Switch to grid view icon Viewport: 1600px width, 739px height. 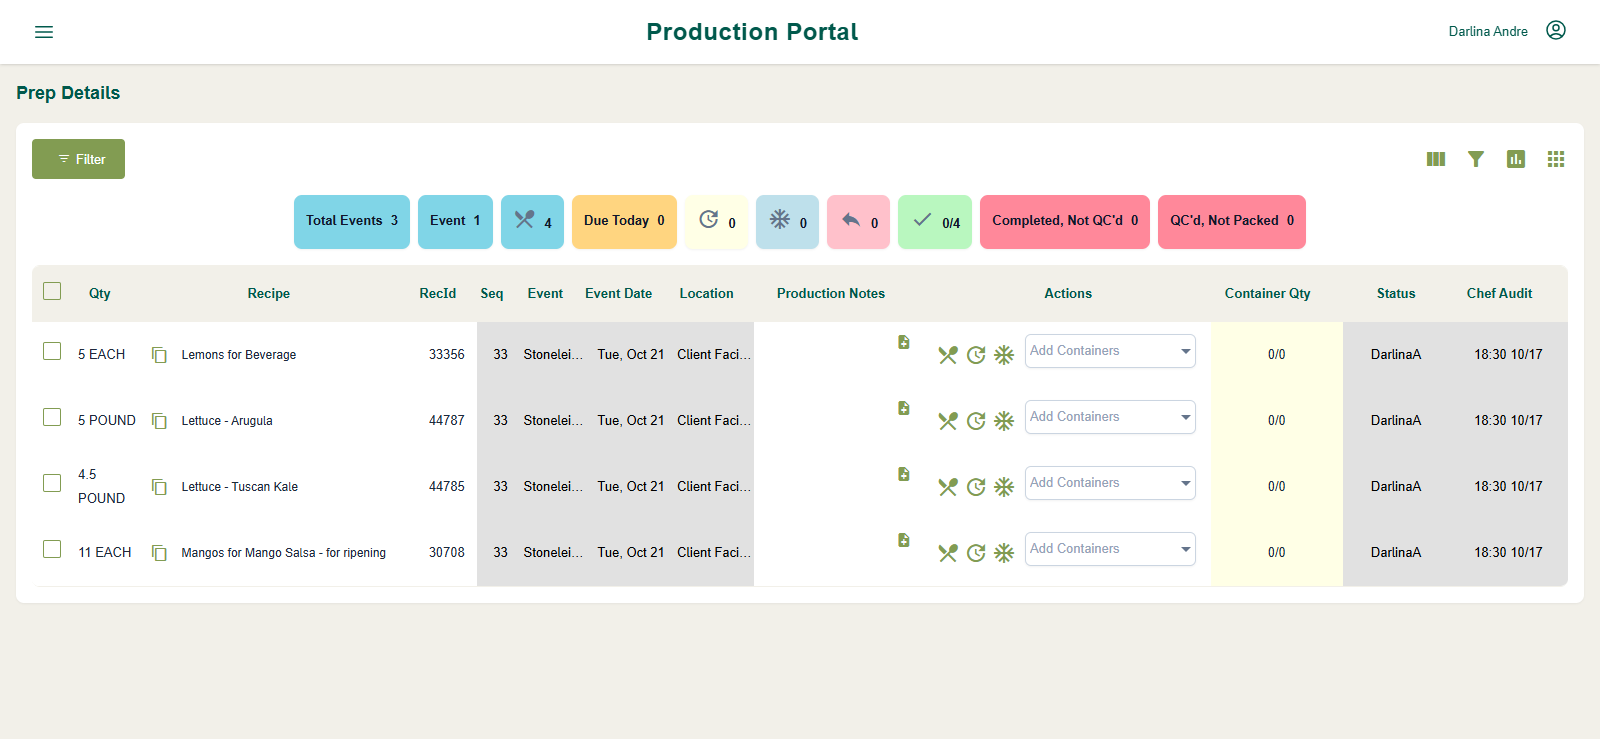pos(1556,159)
